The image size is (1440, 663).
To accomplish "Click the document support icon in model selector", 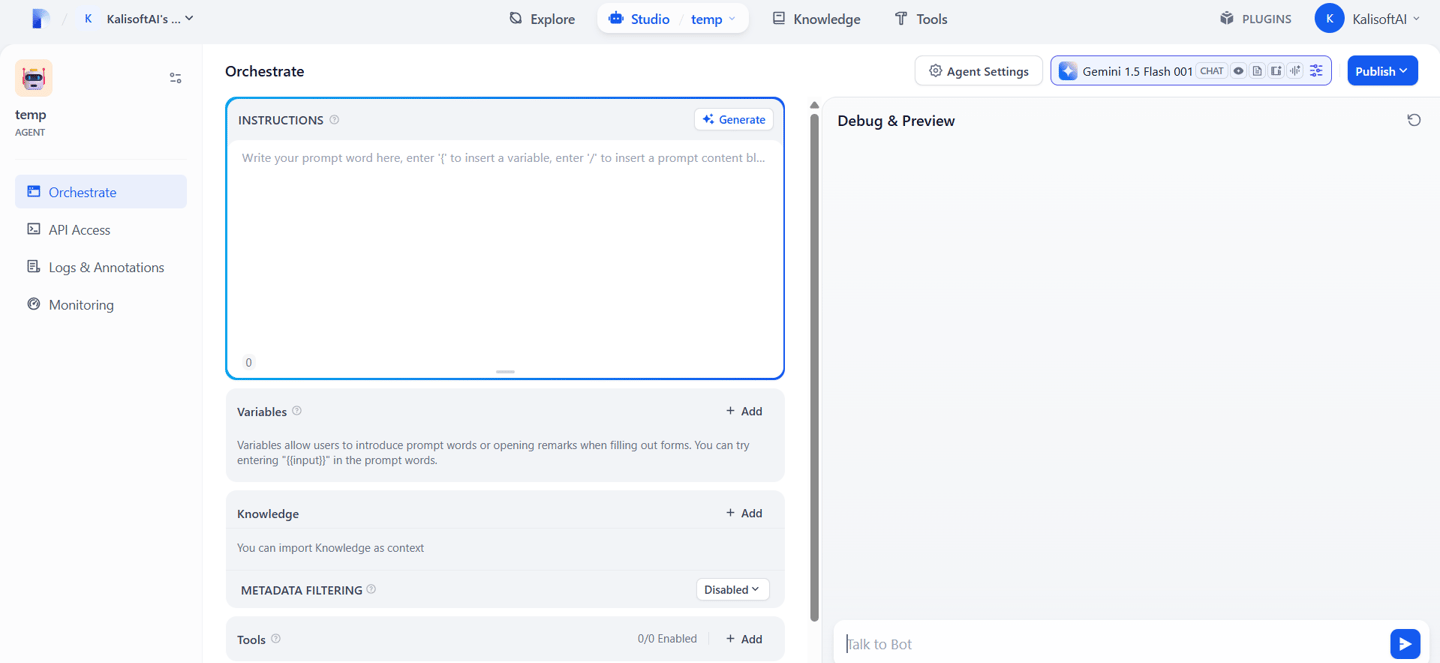I will click(x=1257, y=71).
